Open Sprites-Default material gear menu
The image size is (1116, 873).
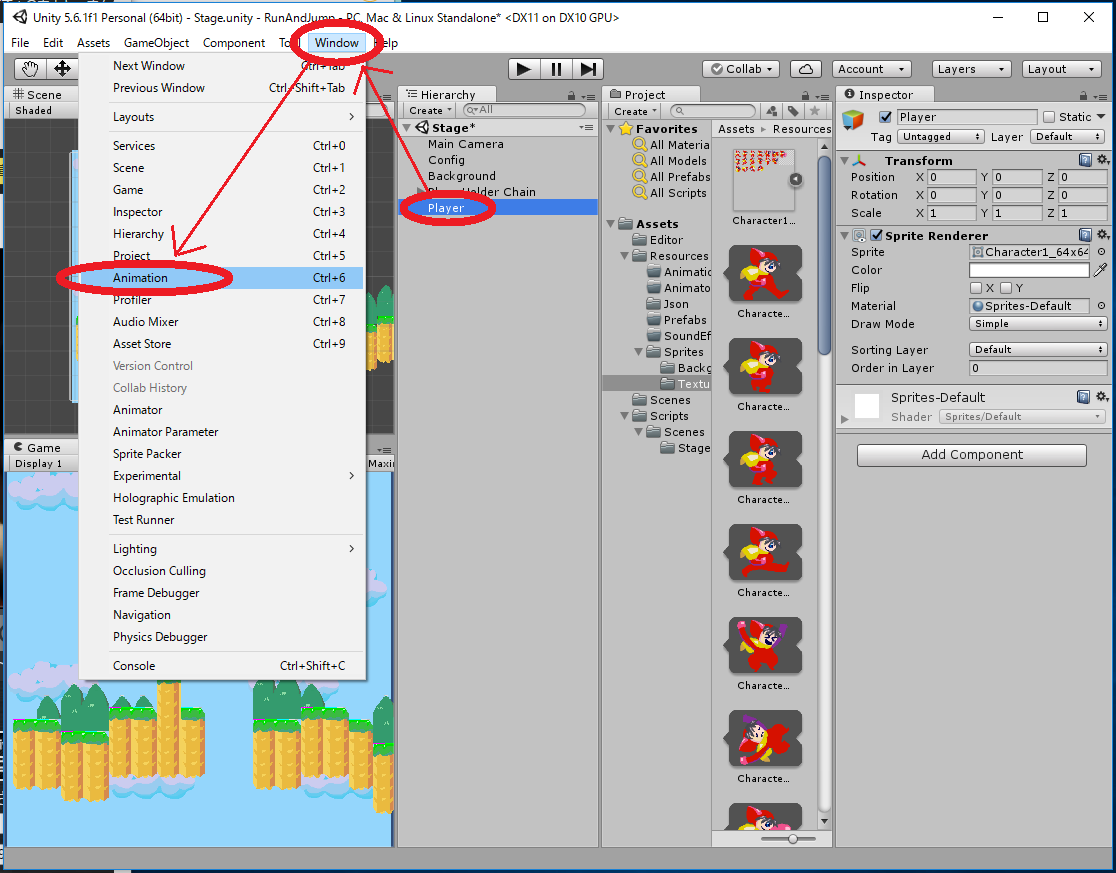coord(1102,397)
